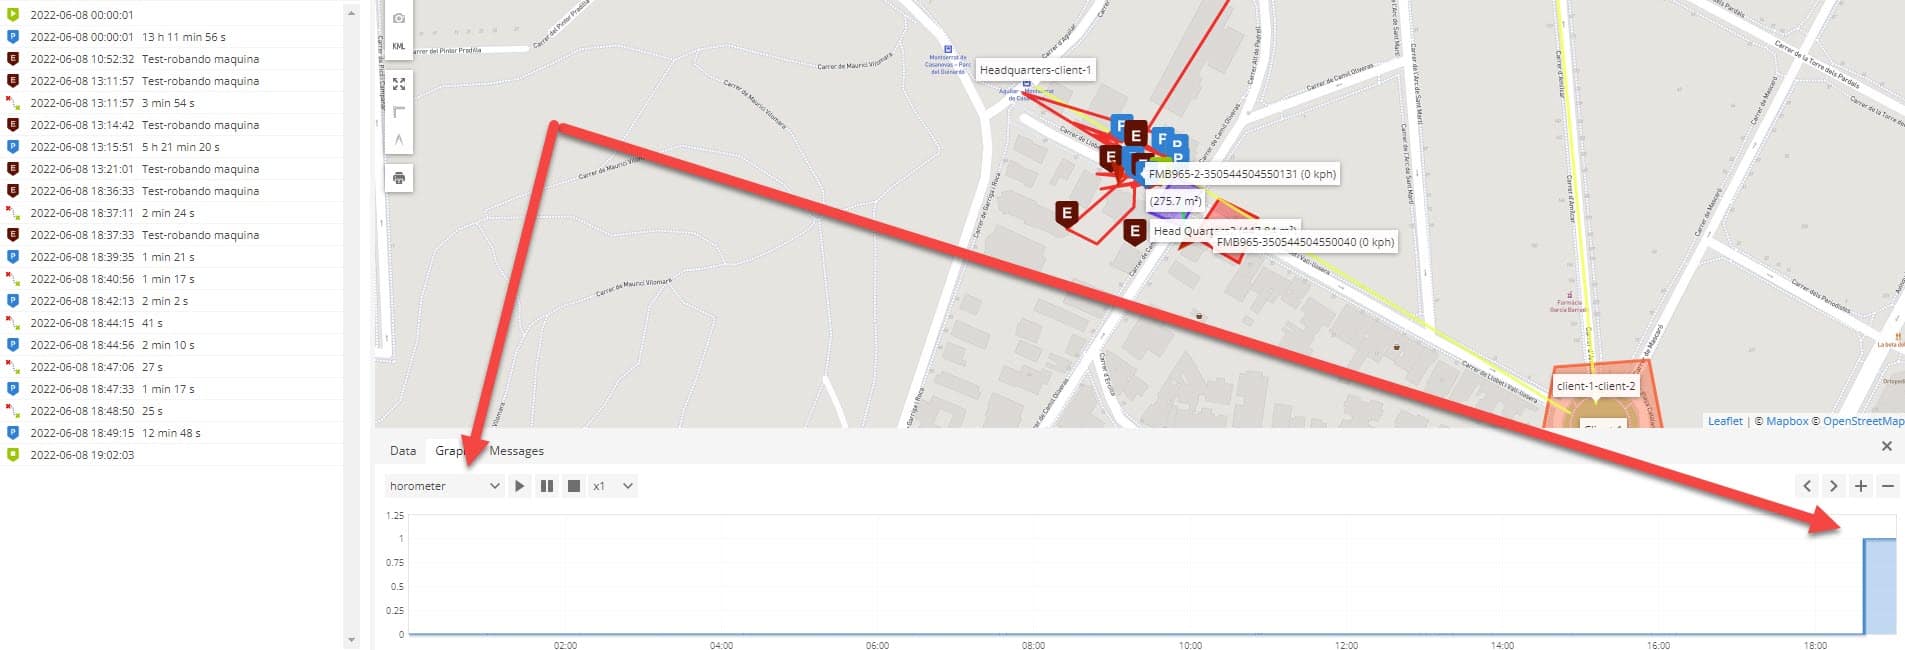Open the horometer sensor dropdown
Screen dimensions: 1905x650
pos(444,486)
